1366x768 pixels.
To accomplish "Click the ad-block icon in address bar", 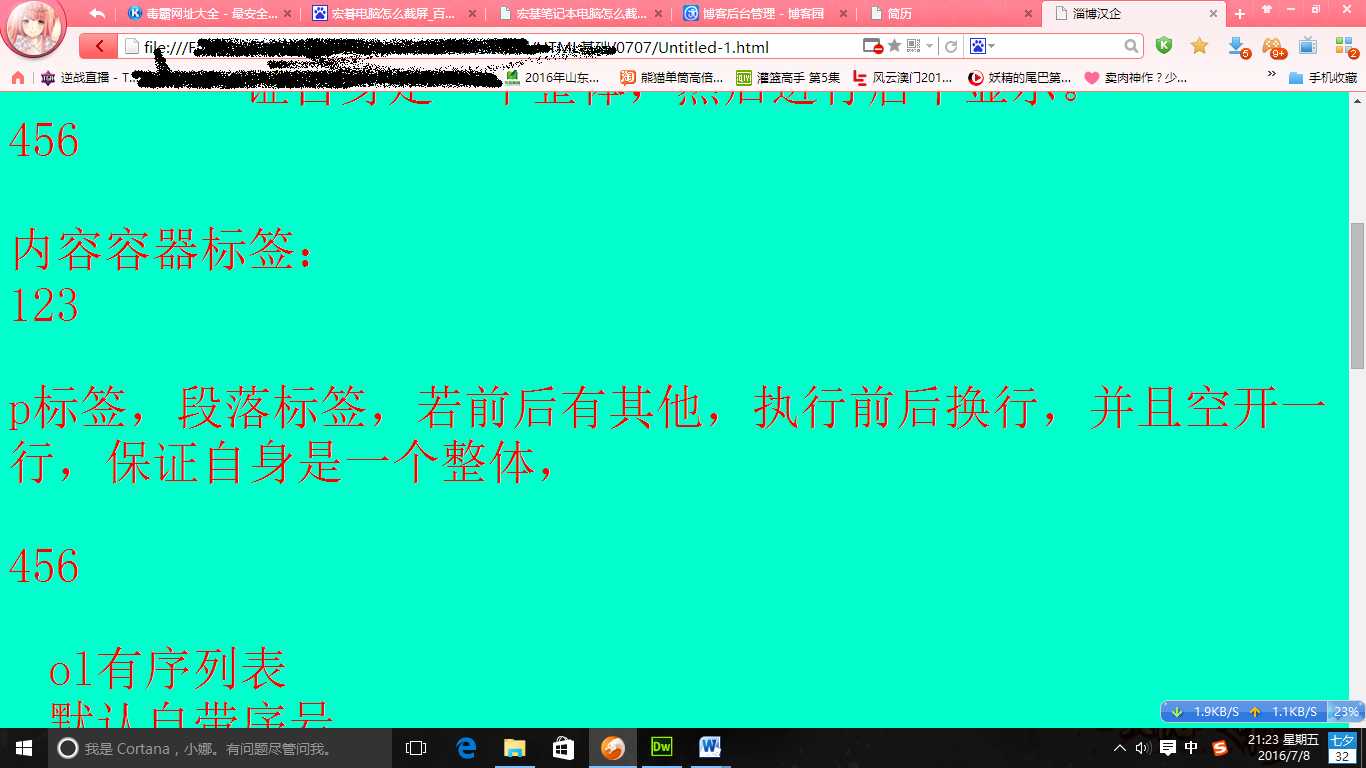I will click(872, 46).
